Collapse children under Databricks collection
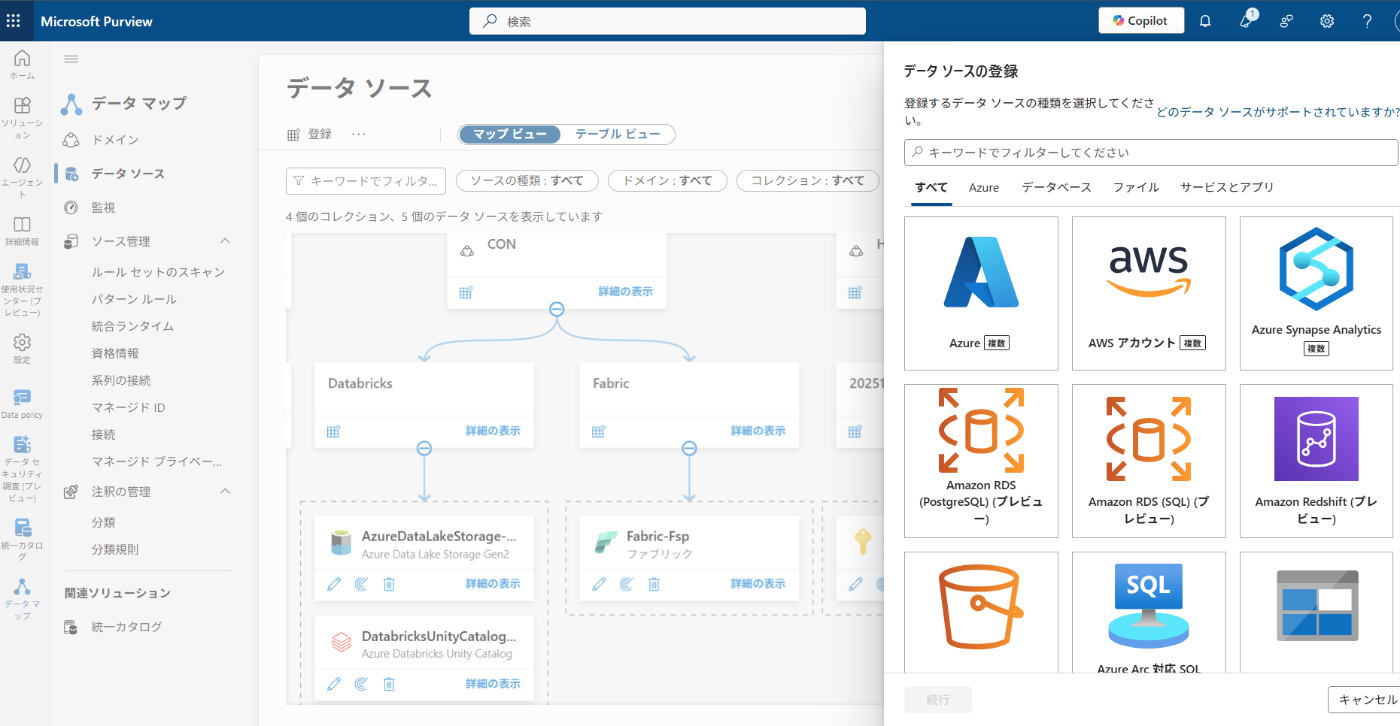Screen dimensions: 1400x726 coord(424,449)
